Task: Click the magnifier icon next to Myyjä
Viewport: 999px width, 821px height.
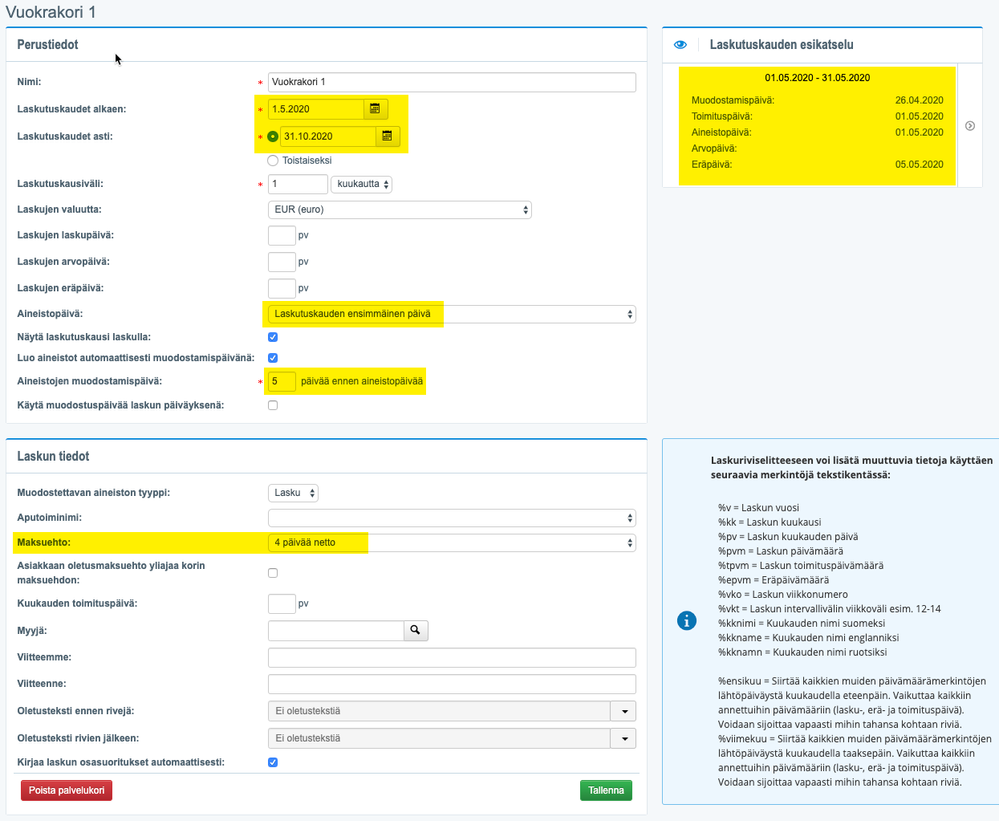Action: (415, 631)
